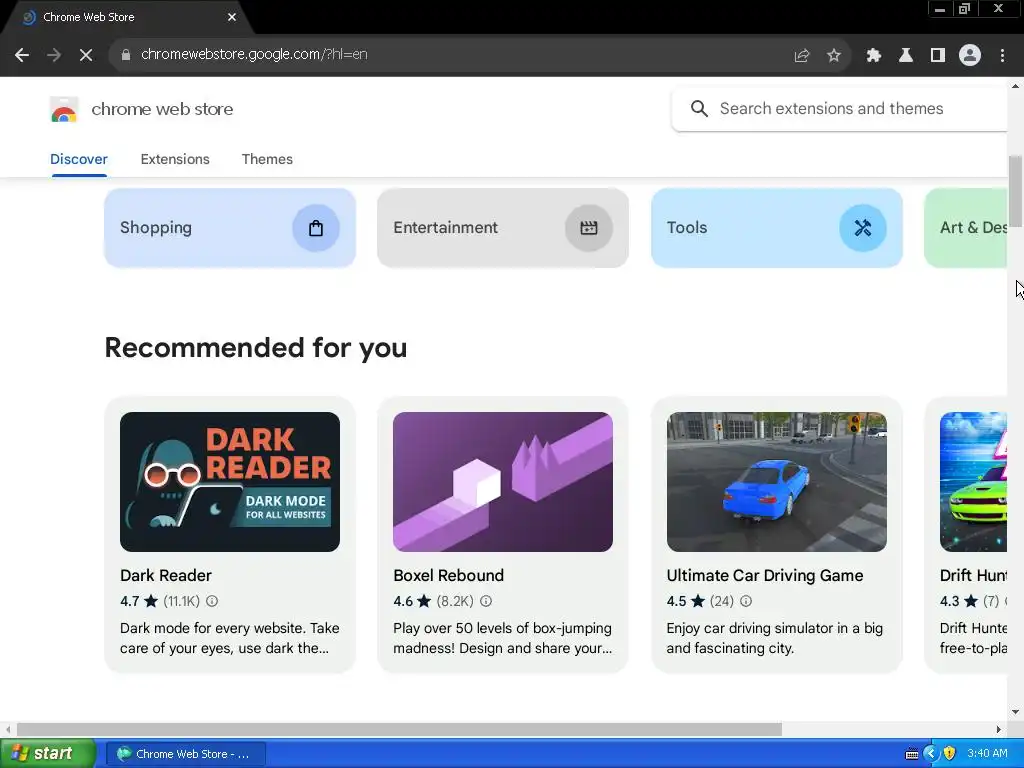Click the keyboard icon in the system tray
Screen dimensions: 1024x768
pyautogui.click(x=912, y=754)
